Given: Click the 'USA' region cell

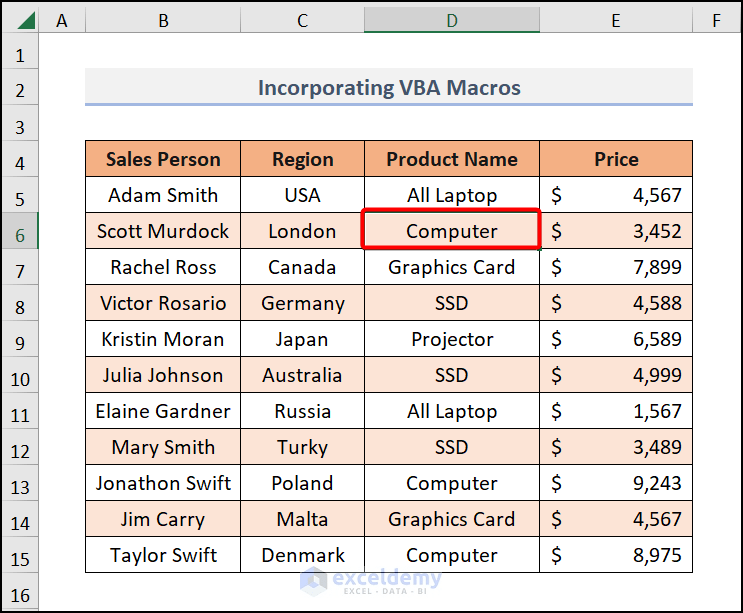Looking at the screenshot, I should click(x=302, y=195).
